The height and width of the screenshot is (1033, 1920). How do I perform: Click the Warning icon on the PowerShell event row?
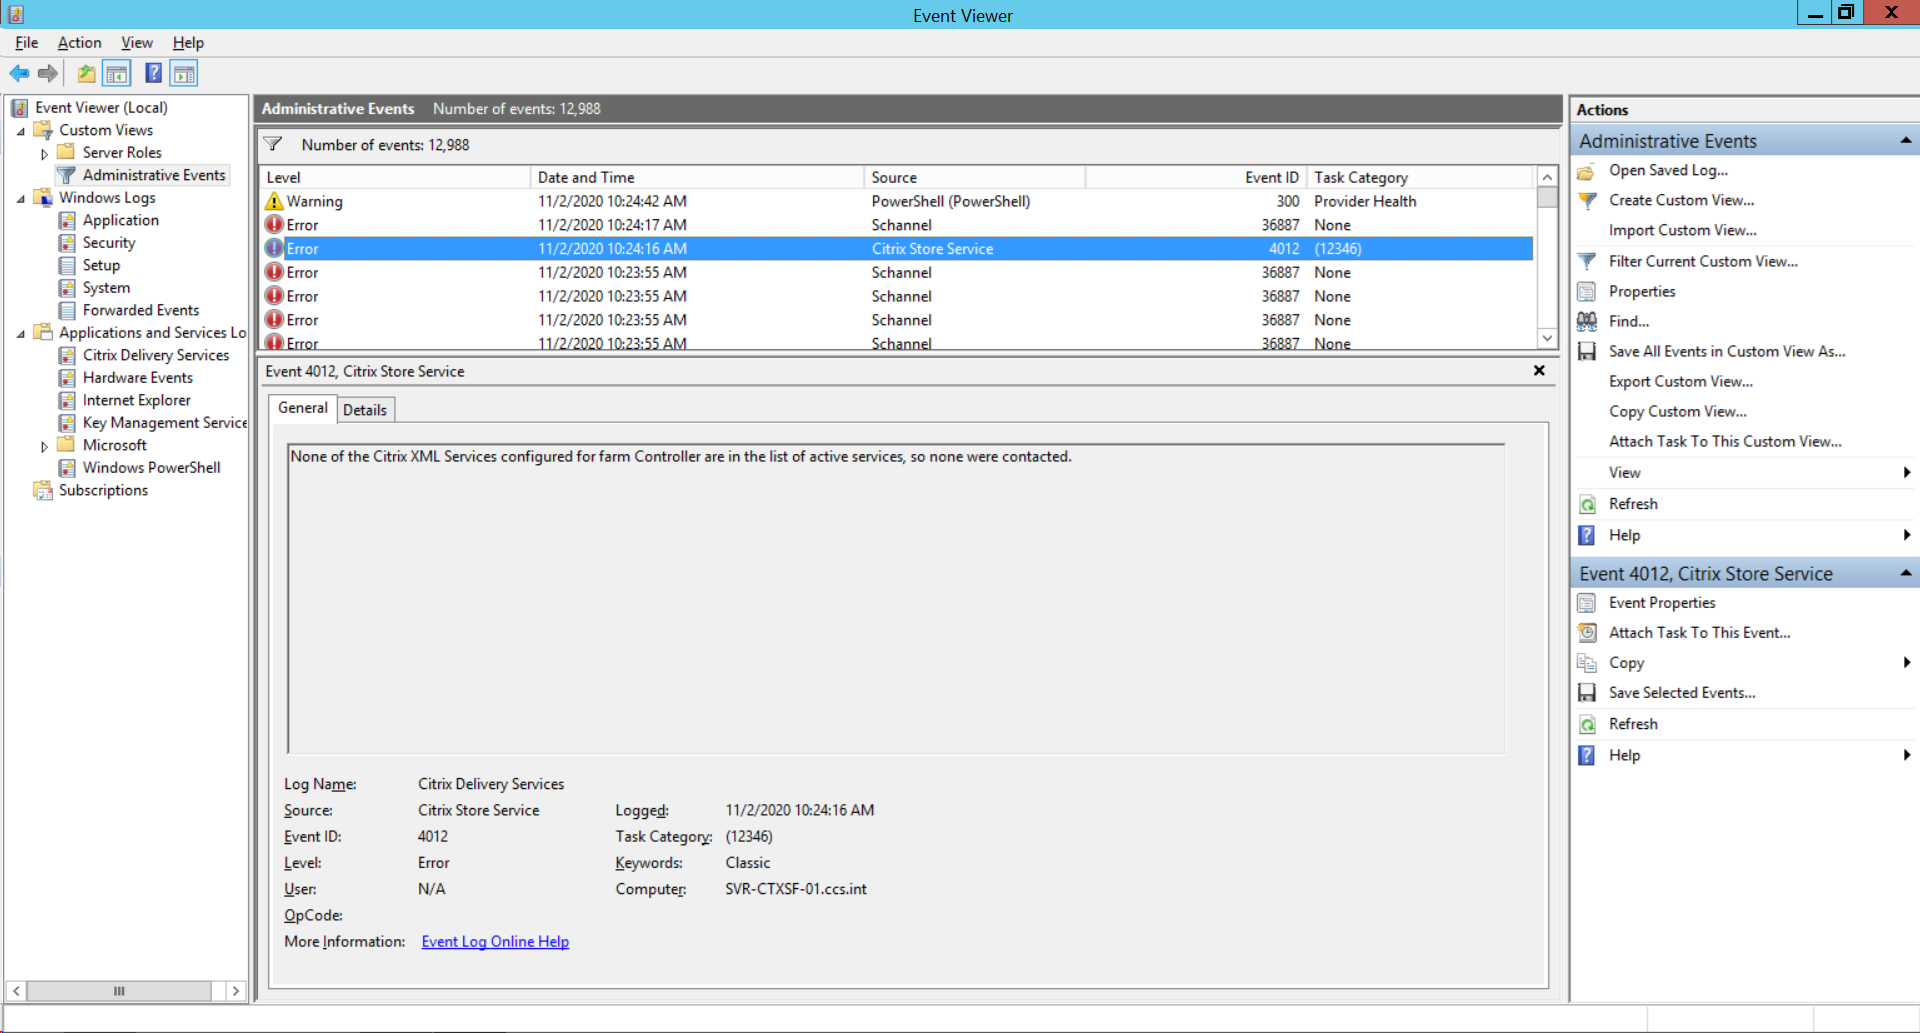tap(274, 201)
